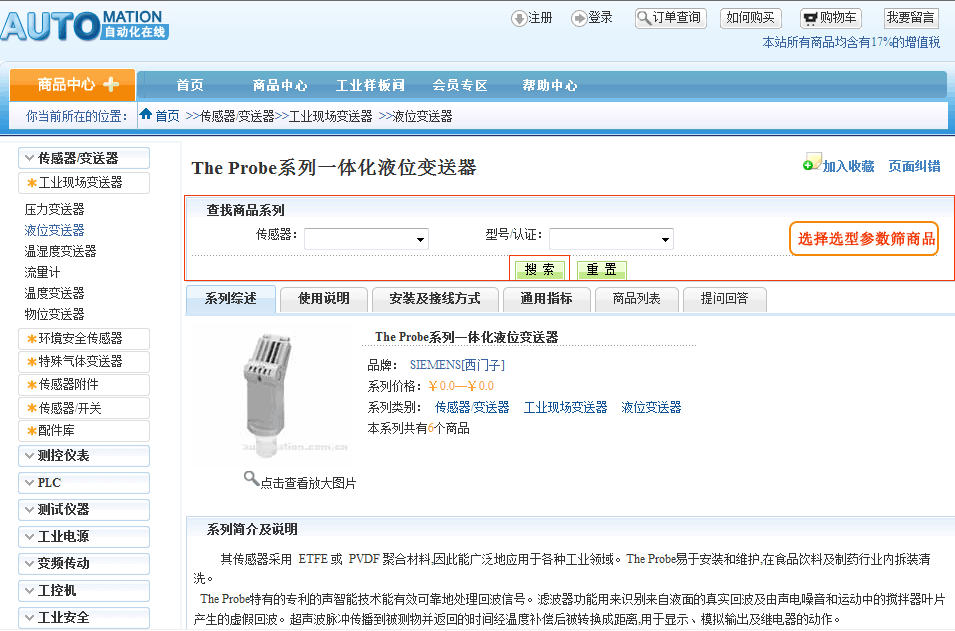
Task: Select 液位变送器 in the sidebar
Action: point(54,230)
